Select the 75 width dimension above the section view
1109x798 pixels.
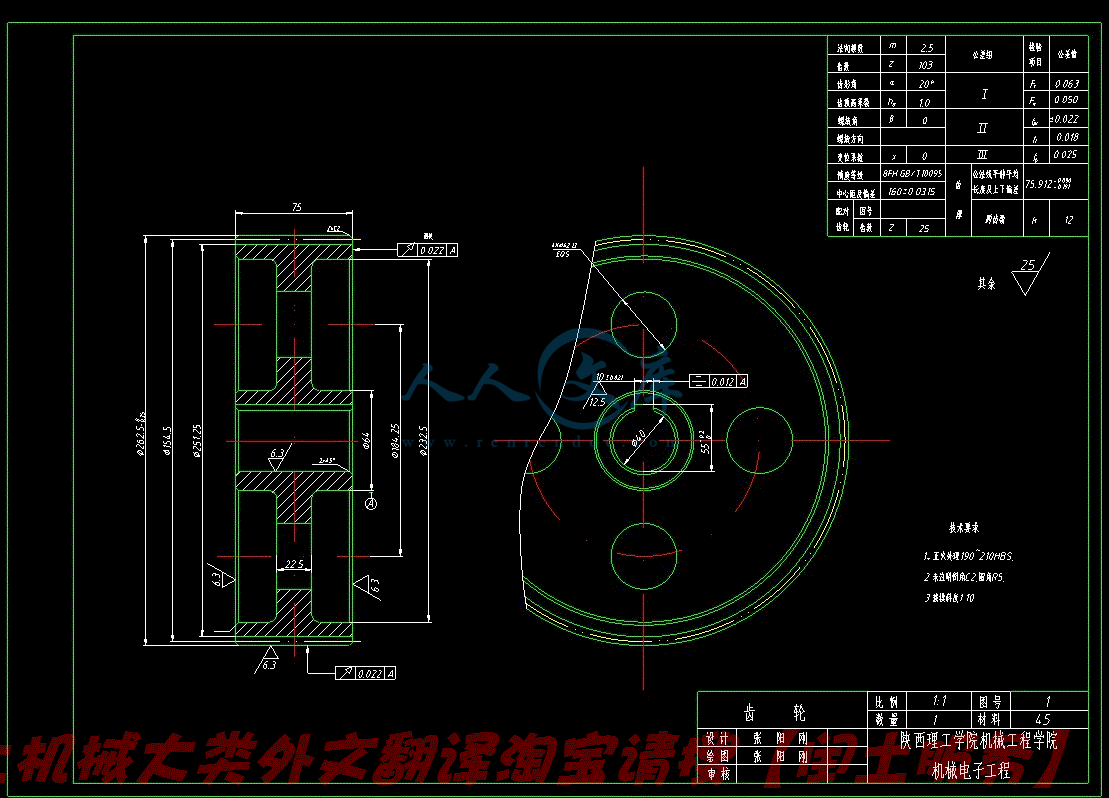click(296, 207)
